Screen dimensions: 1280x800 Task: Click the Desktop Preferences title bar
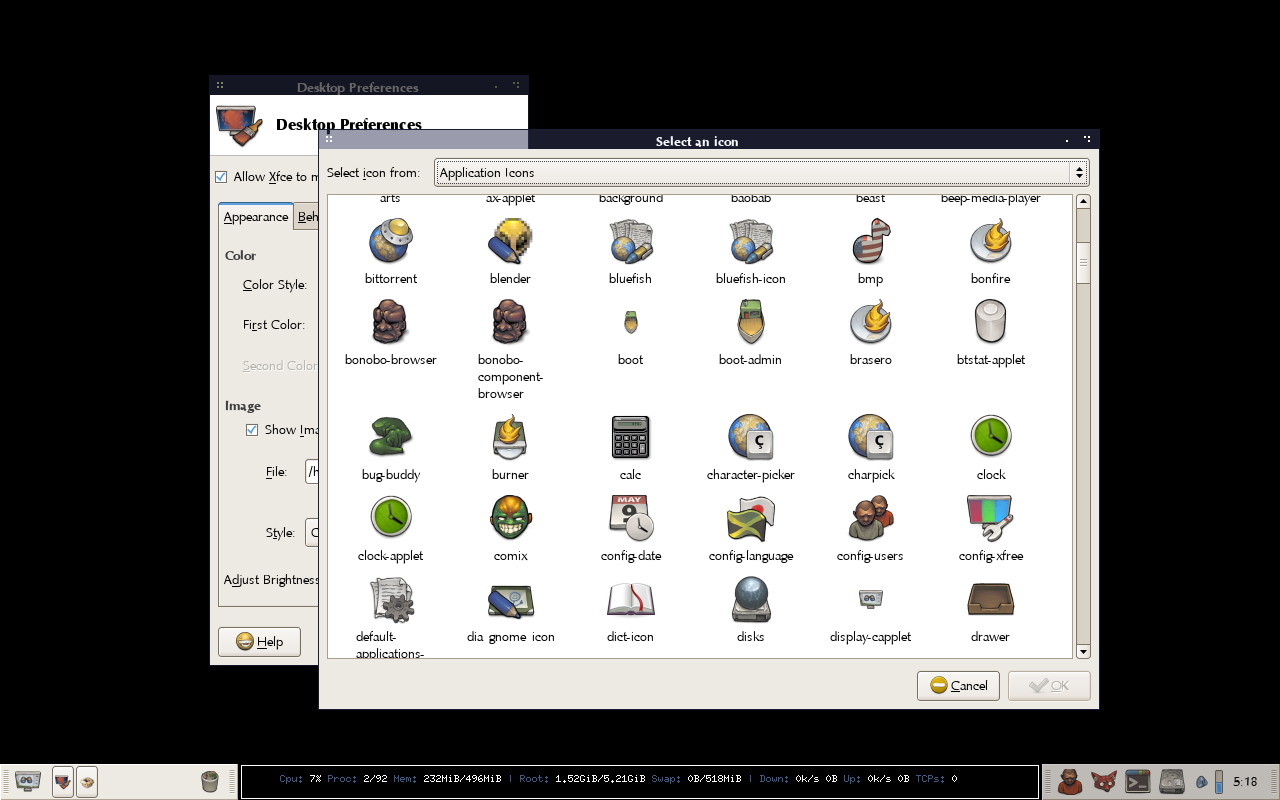(x=368, y=86)
